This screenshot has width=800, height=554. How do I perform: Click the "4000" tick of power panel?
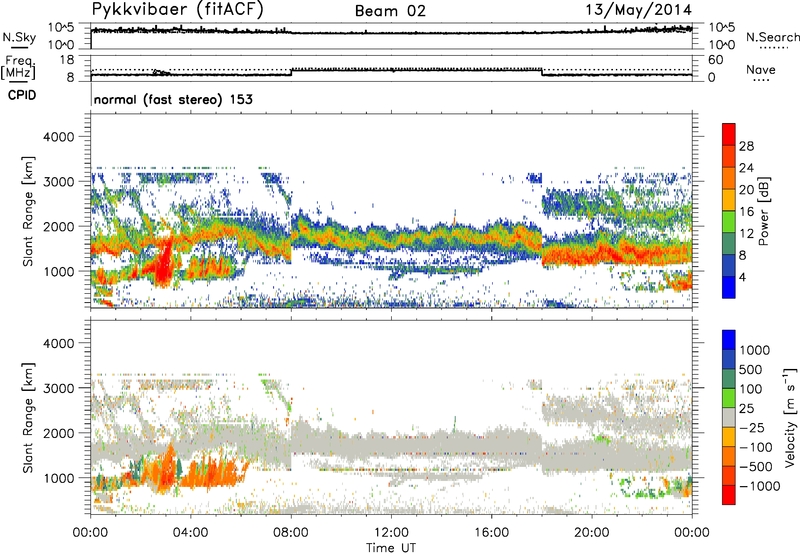pos(58,137)
